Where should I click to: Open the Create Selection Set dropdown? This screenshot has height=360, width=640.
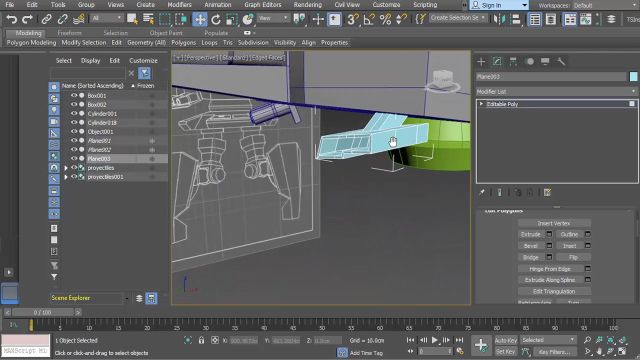coord(458,18)
